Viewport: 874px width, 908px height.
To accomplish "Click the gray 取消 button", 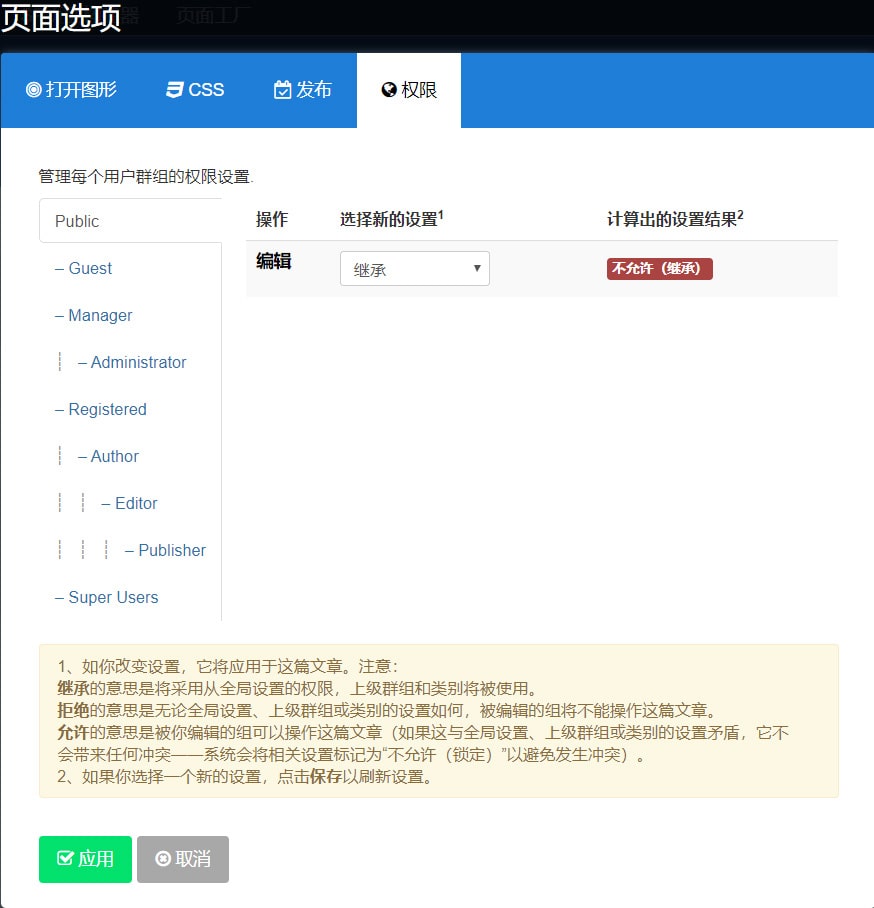I will [183, 859].
